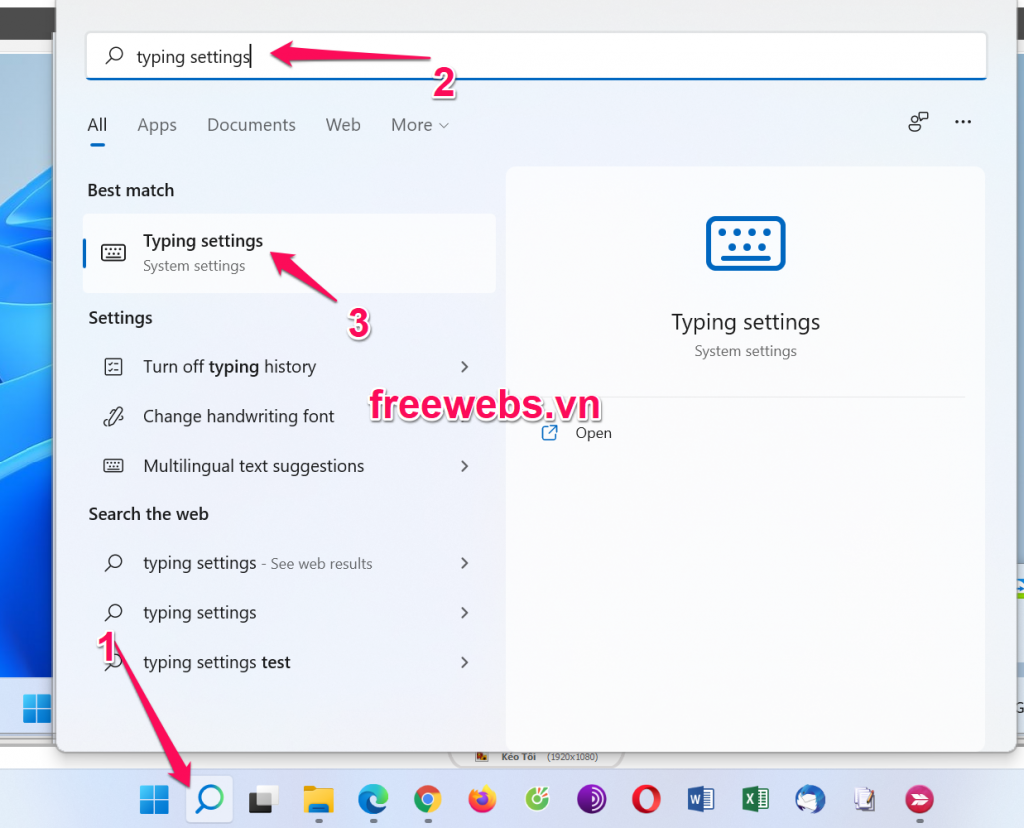Viewport: 1024px width, 828px height.
Task: Expand Turn off typing history chevron
Action: (464, 367)
